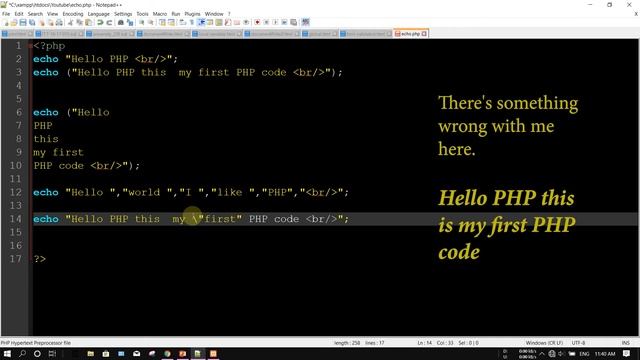Open the Windows Start menu
Viewport: 640px width, 360px height.
pyautogui.click(x=7, y=353)
